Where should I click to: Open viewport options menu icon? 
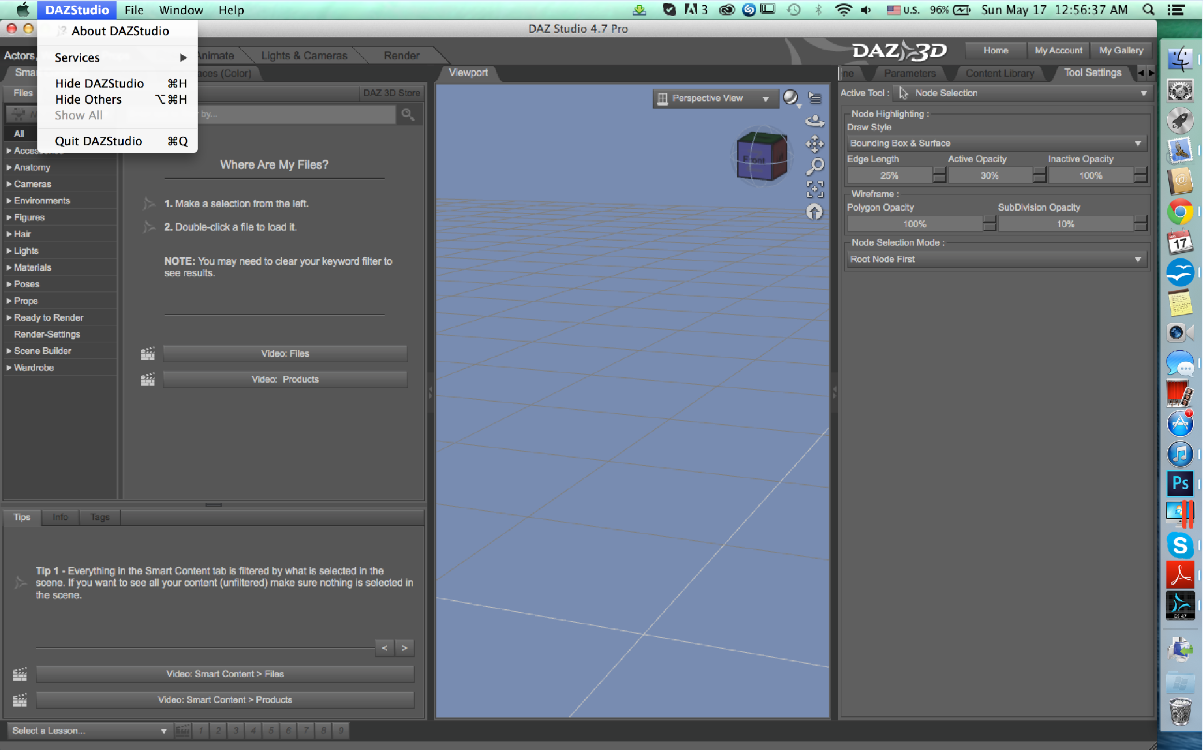(815, 98)
